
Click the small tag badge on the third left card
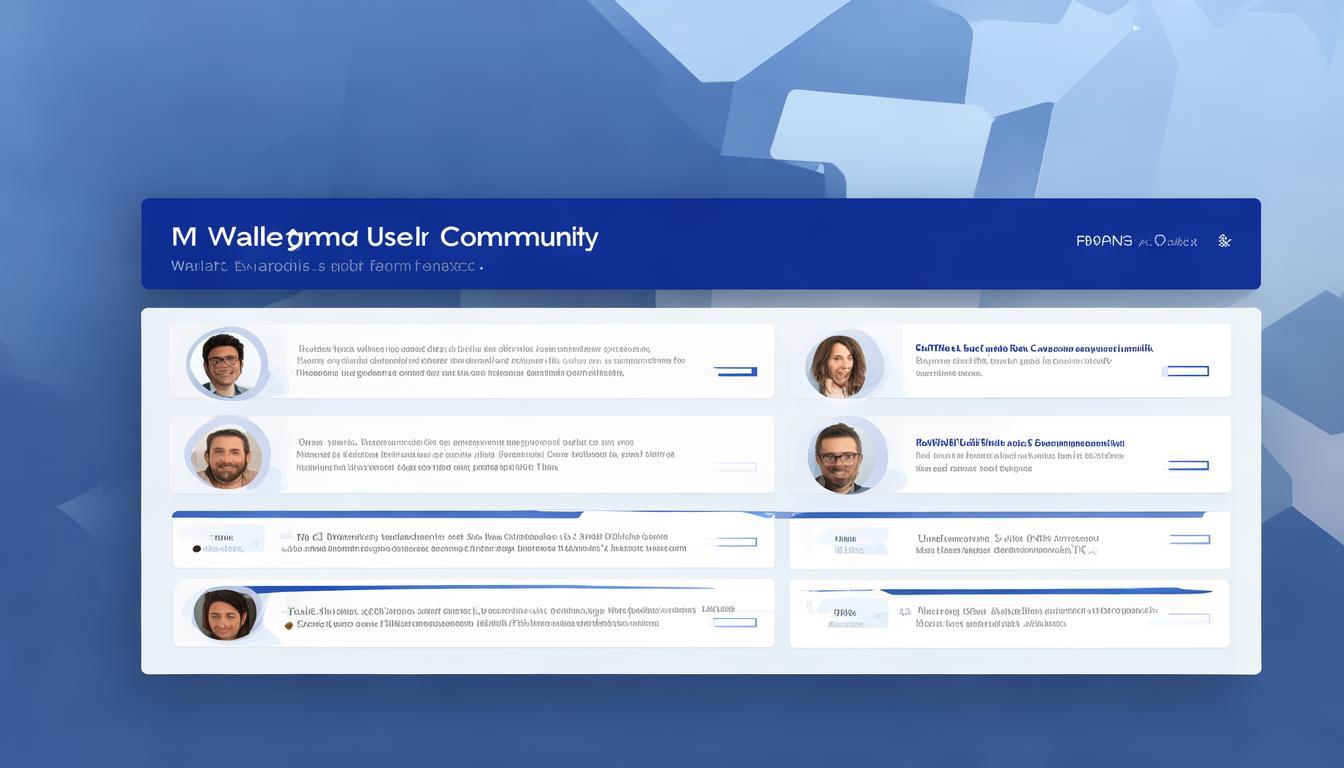click(x=222, y=541)
